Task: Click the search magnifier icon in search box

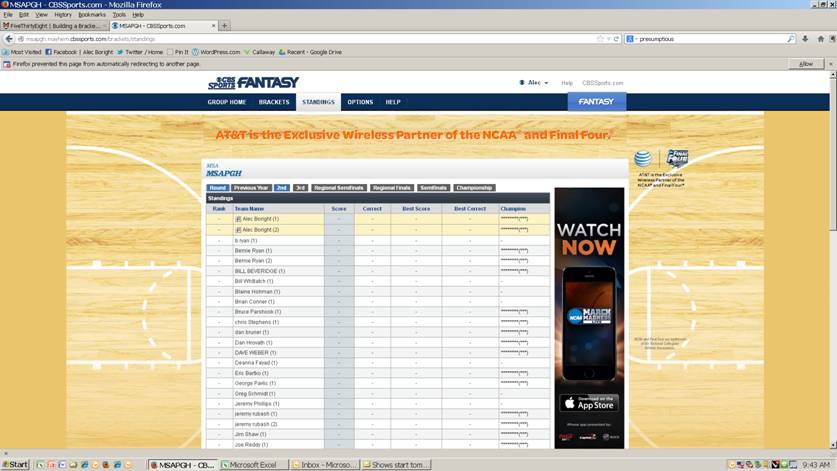Action: (x=791, y=39)
